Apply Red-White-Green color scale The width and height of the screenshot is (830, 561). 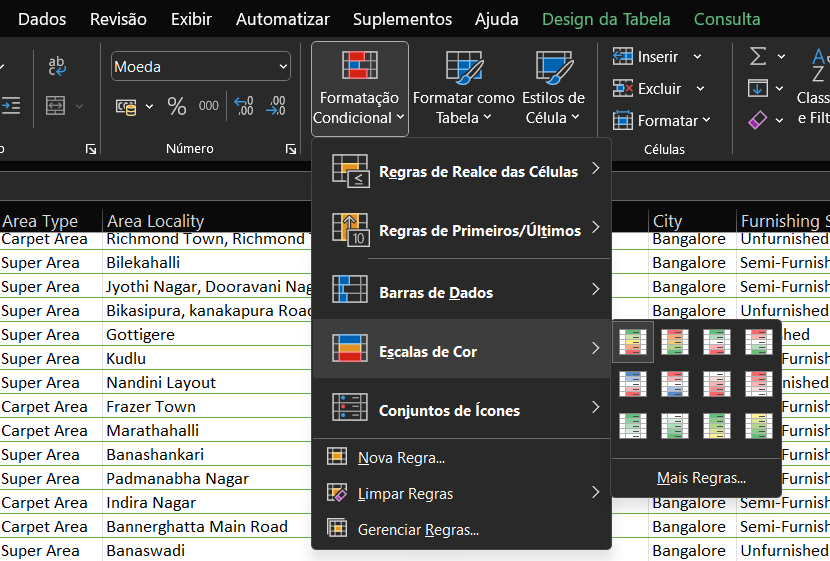pos(759,342)
